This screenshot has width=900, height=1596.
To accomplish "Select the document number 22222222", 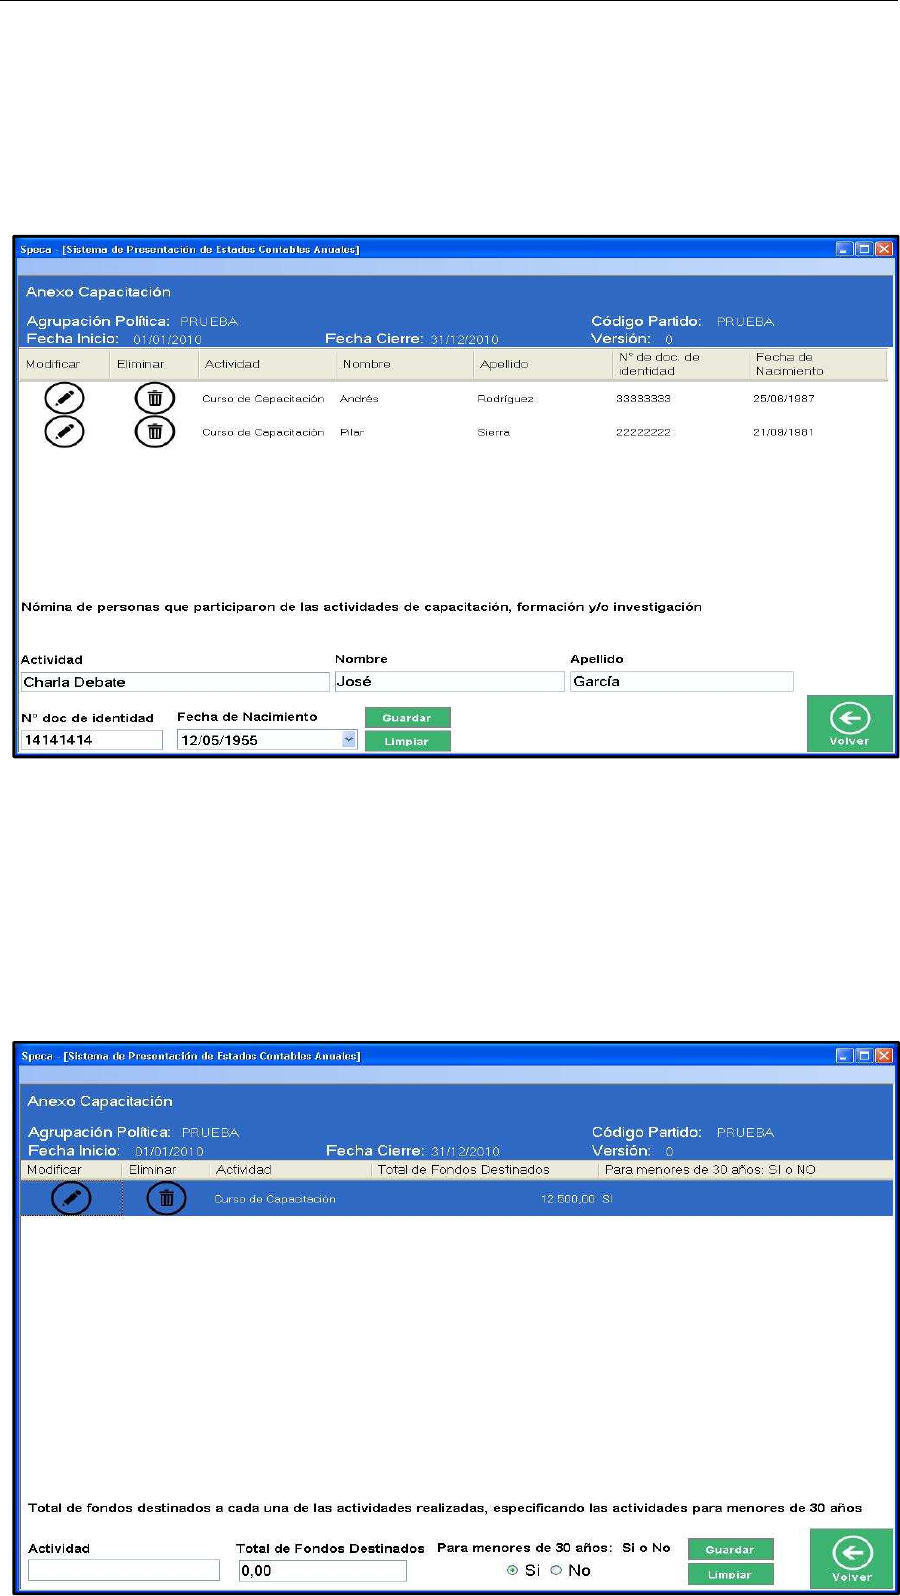I will tap(643, 433).
